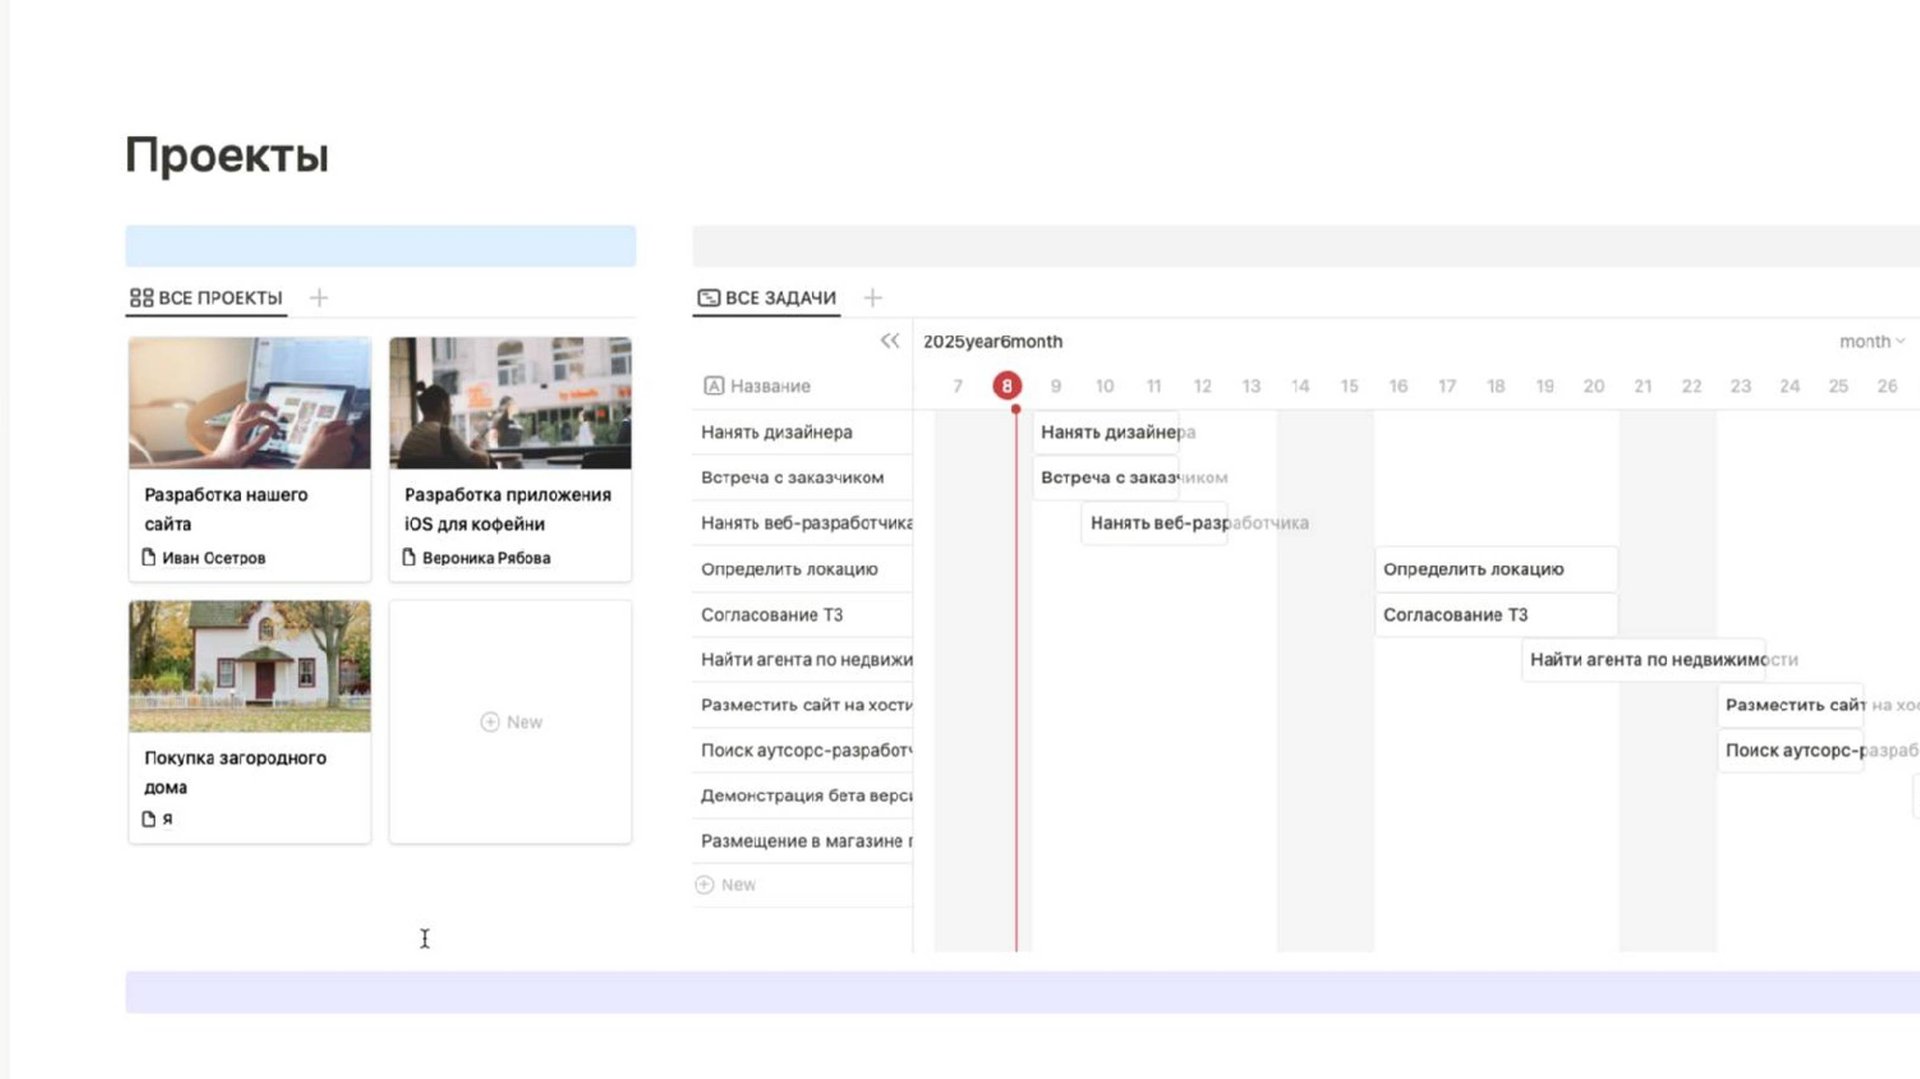Select the red highlighted today marker on day 8
Image resolution: width=1920 pixels, height=1079 pixels.
tap(1006, 386)
